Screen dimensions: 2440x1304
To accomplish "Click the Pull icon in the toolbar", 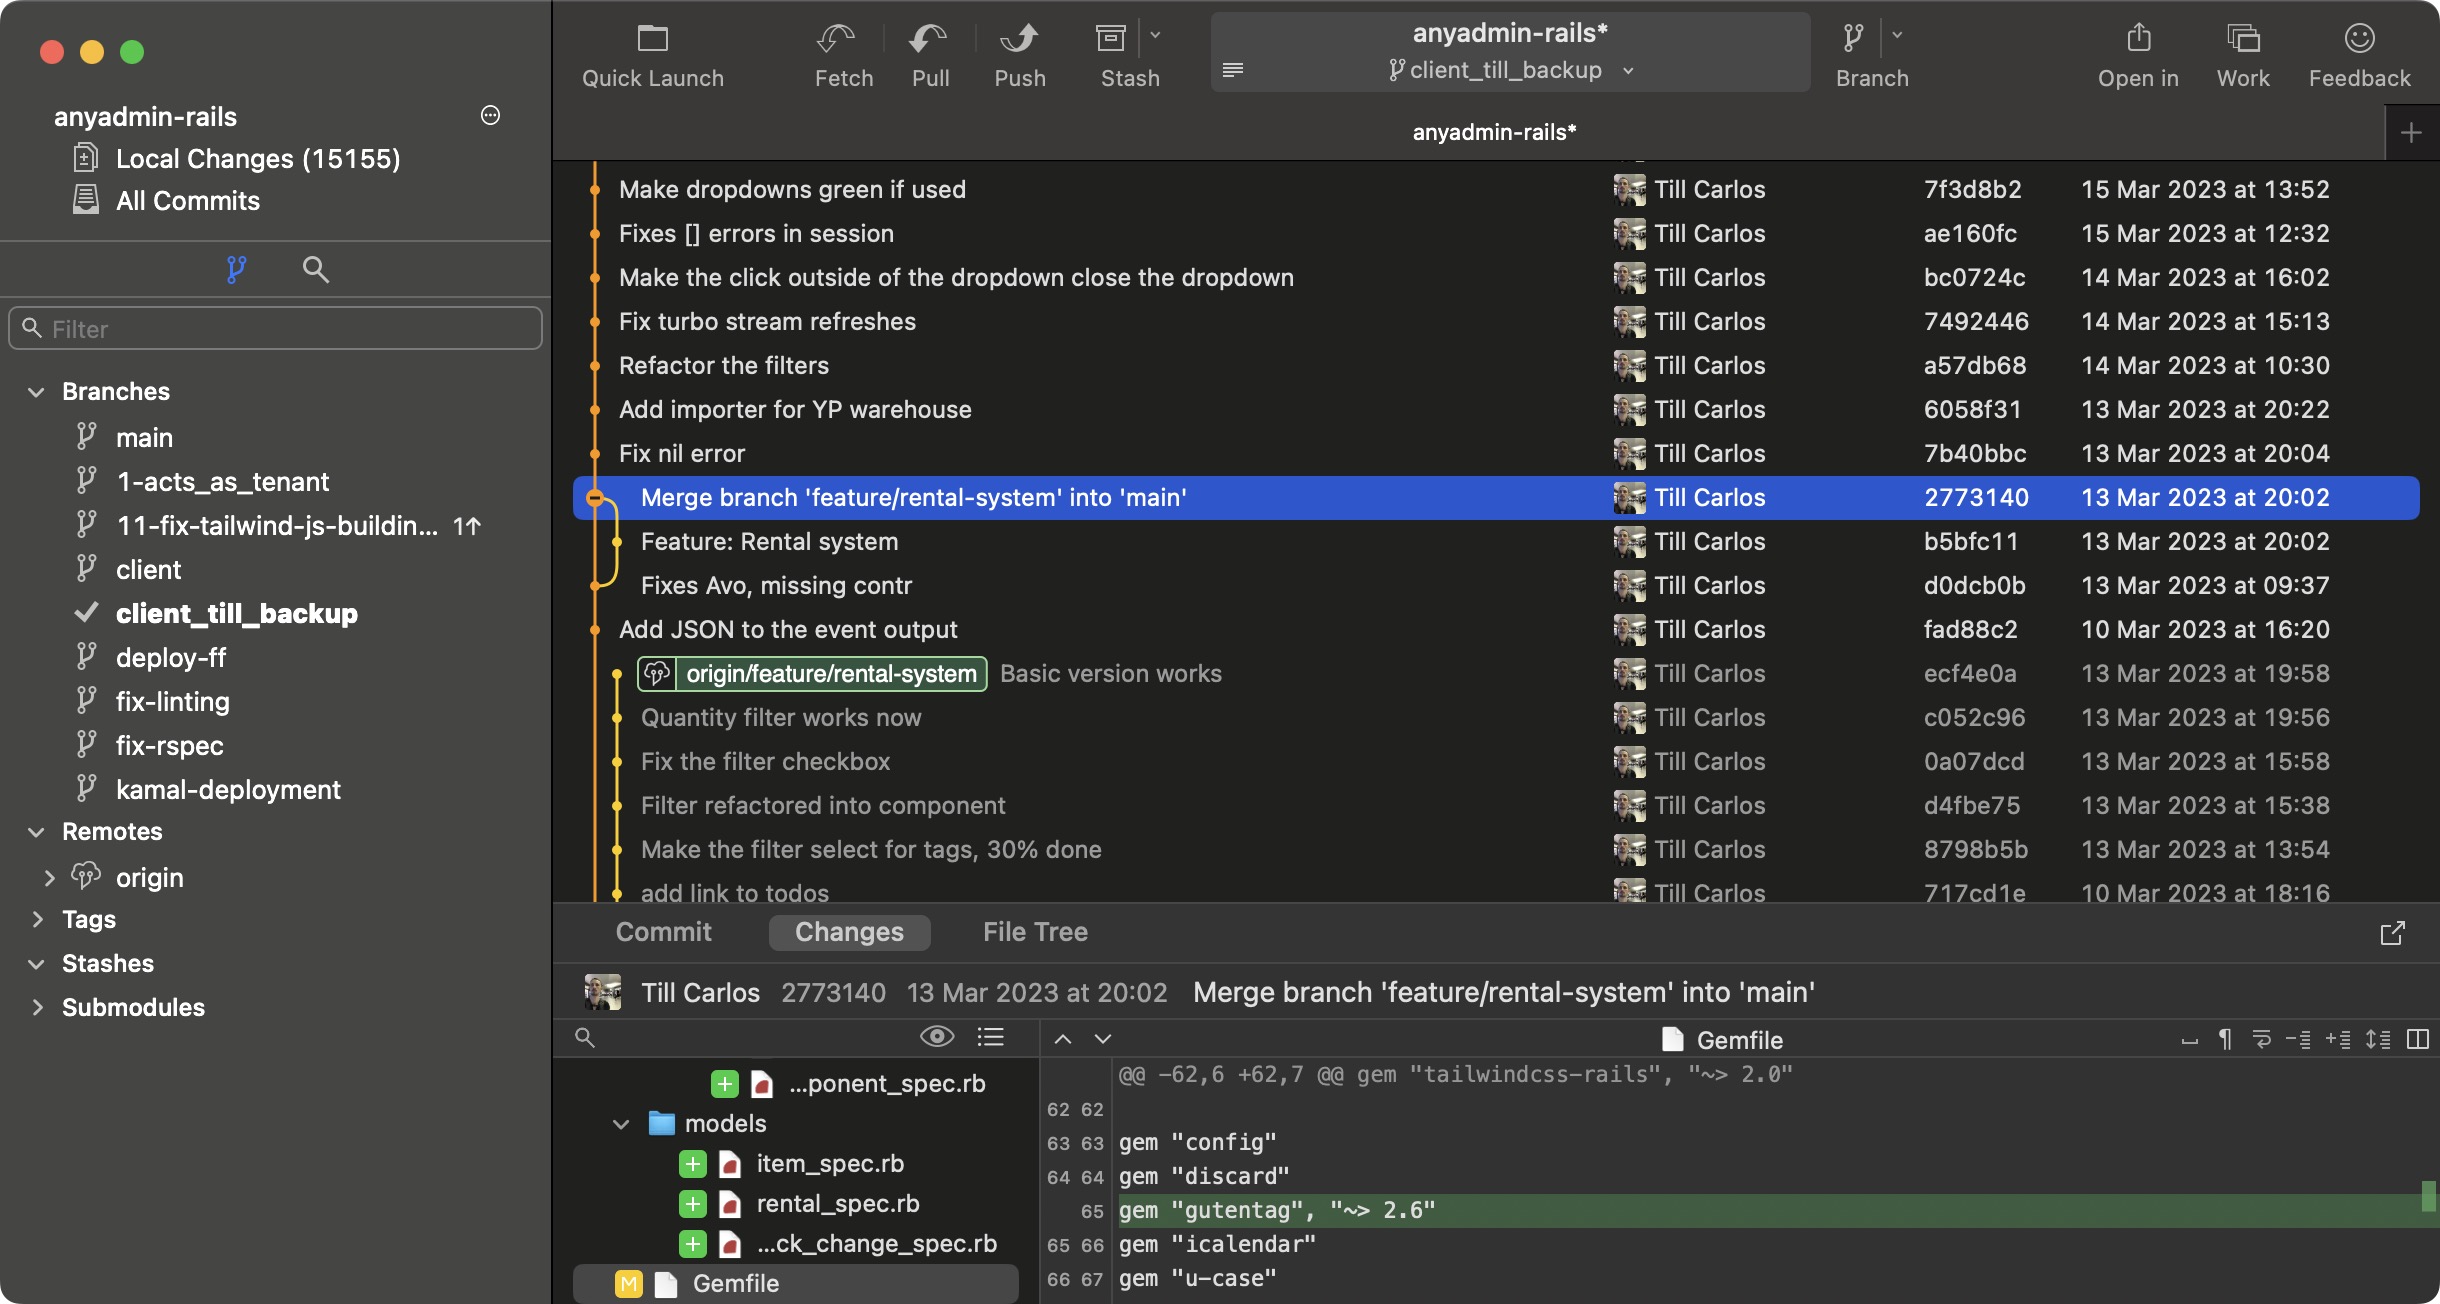I will pyautogui.click(x=929, y=40).
